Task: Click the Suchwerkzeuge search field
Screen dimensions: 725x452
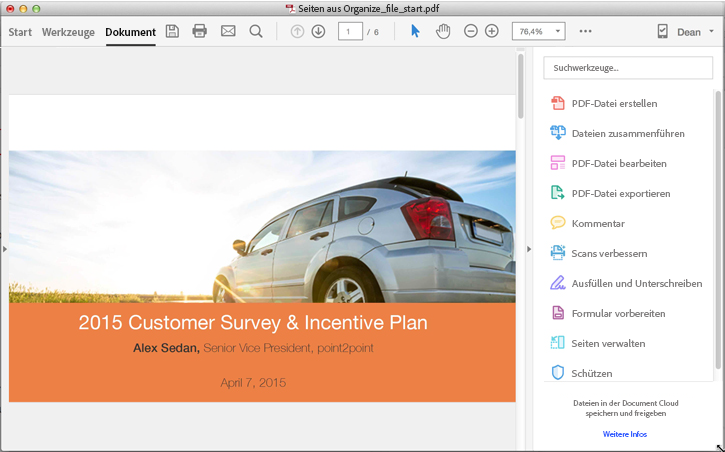Action: 627,68
